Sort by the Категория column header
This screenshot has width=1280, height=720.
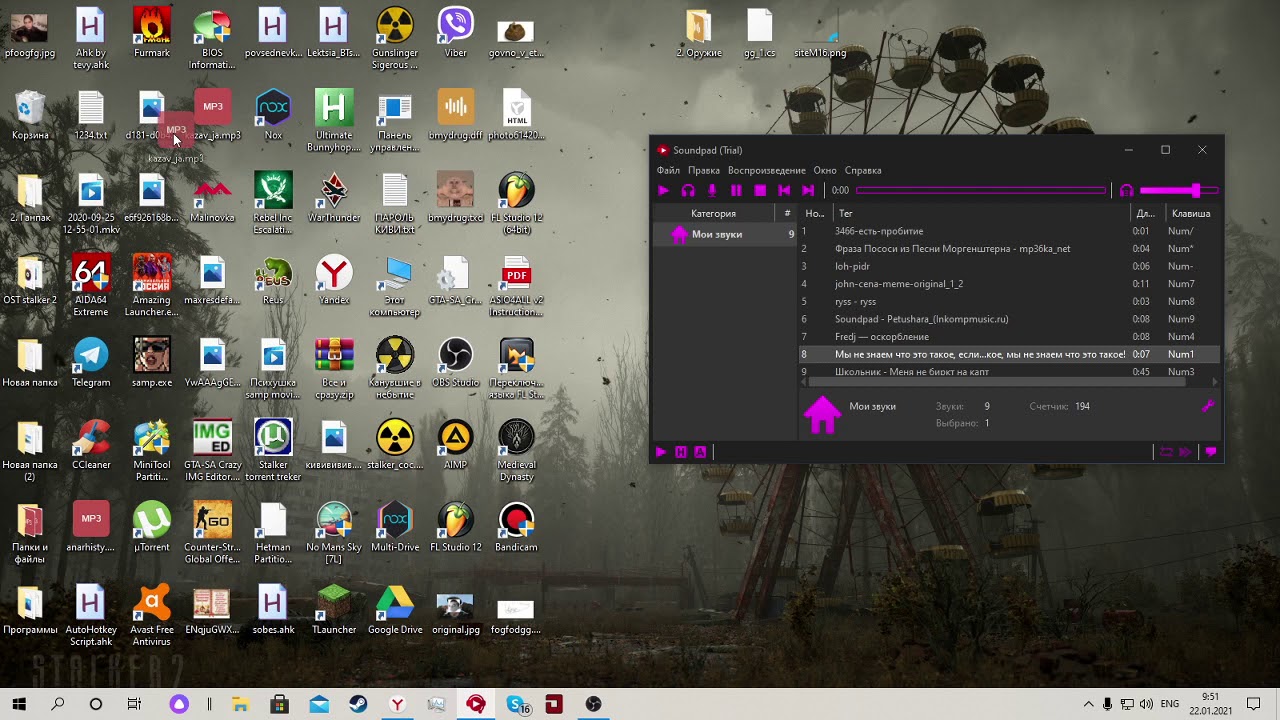713,213
